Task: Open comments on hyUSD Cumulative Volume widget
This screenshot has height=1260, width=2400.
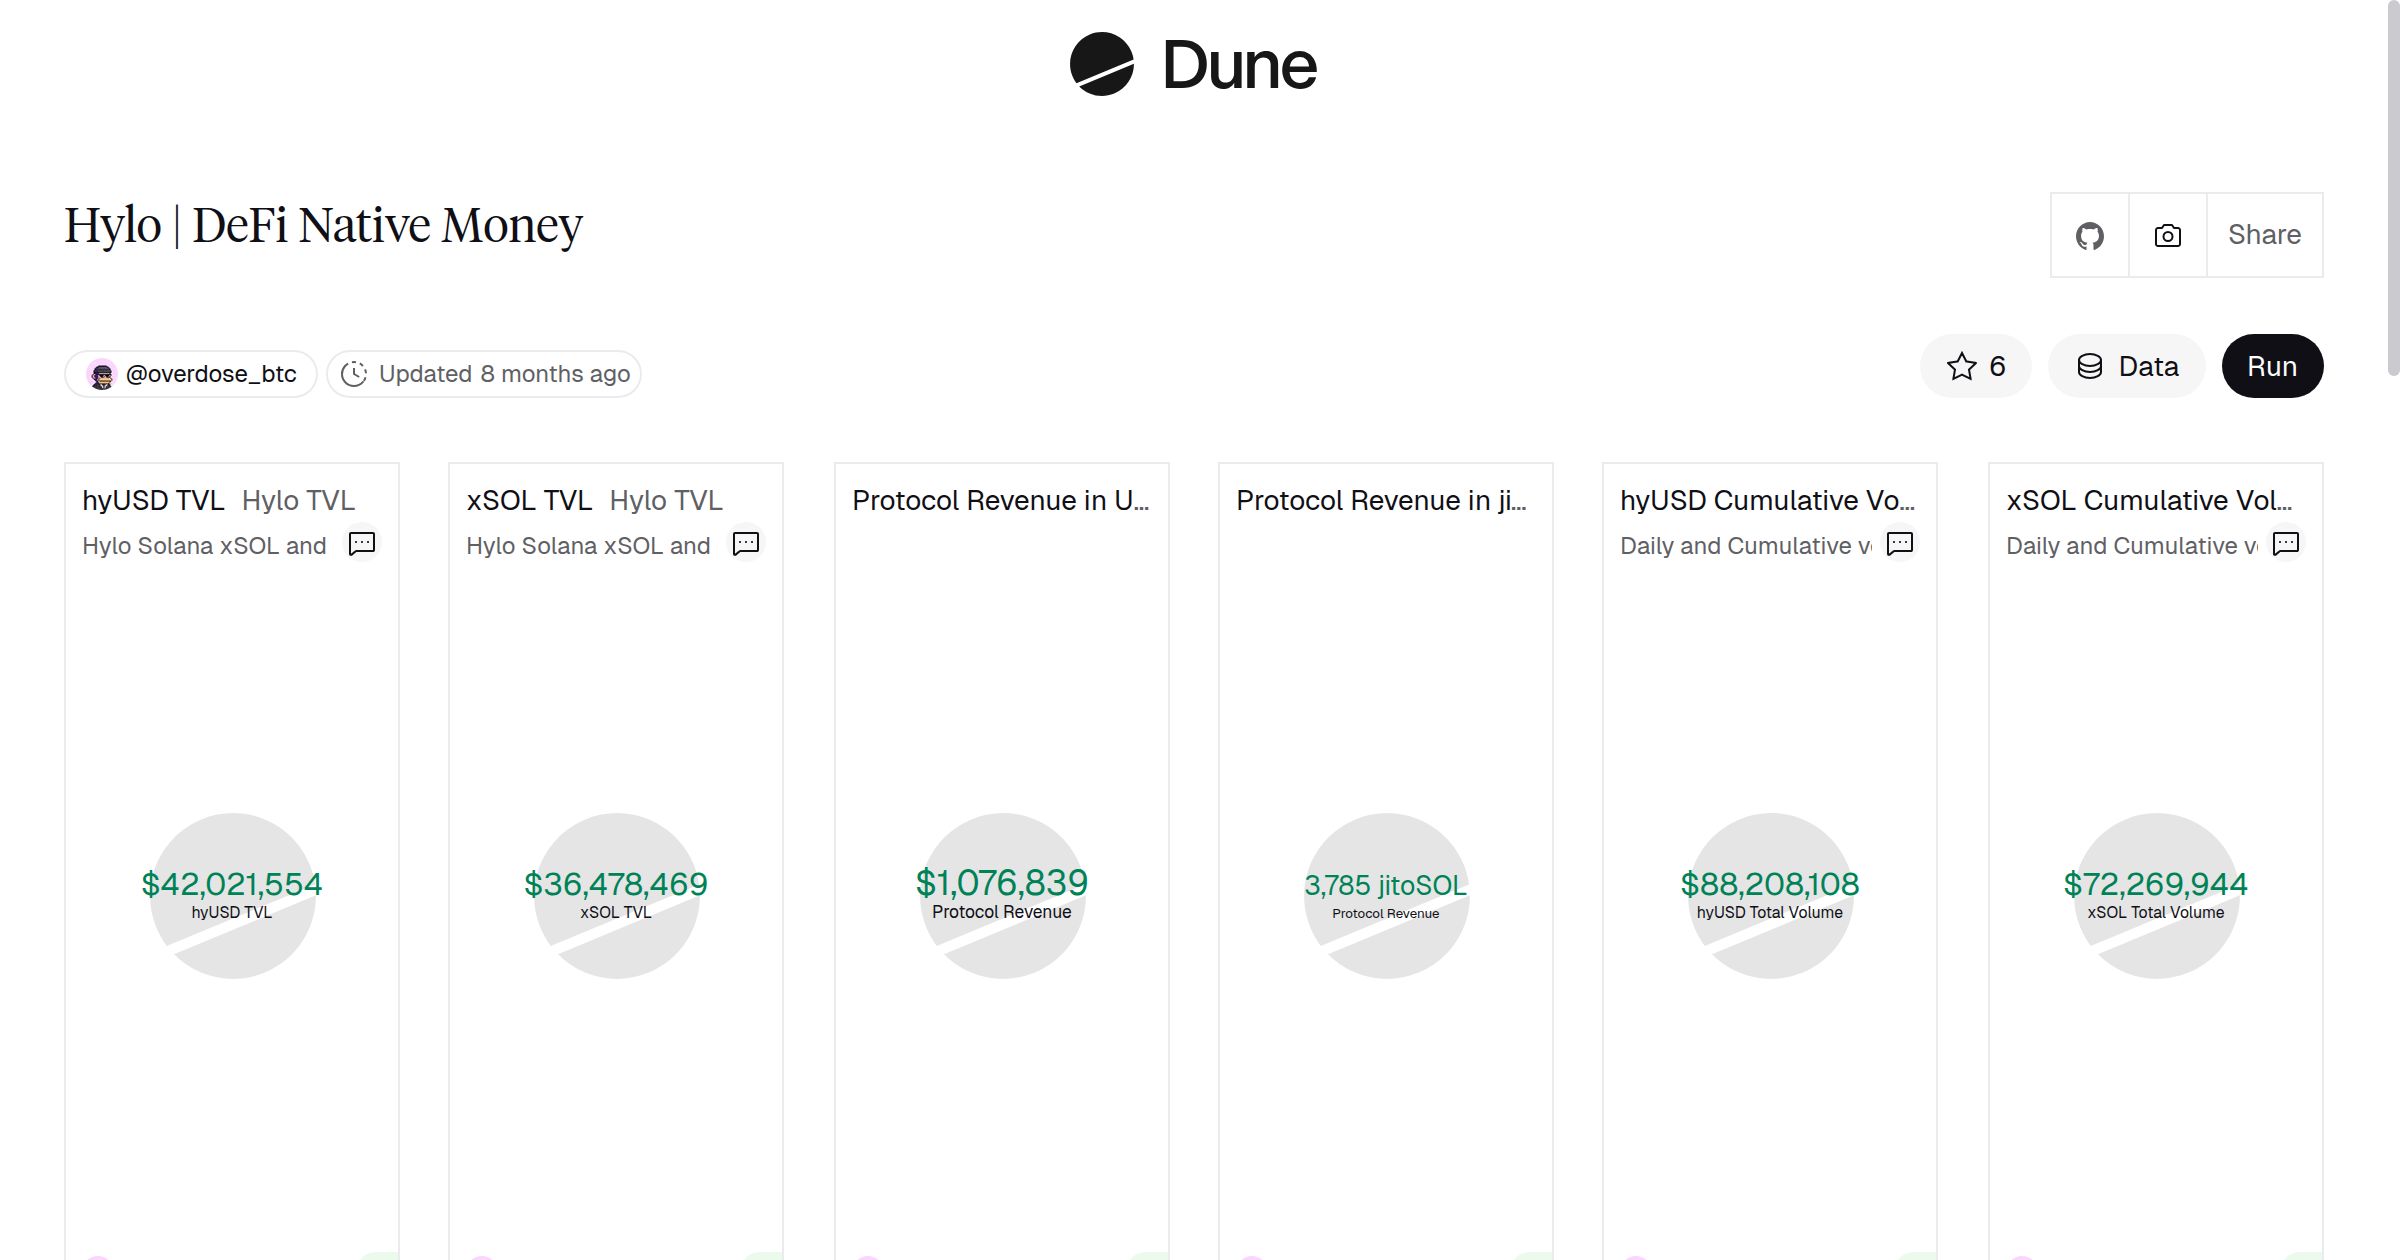Action: (1899, 545)
